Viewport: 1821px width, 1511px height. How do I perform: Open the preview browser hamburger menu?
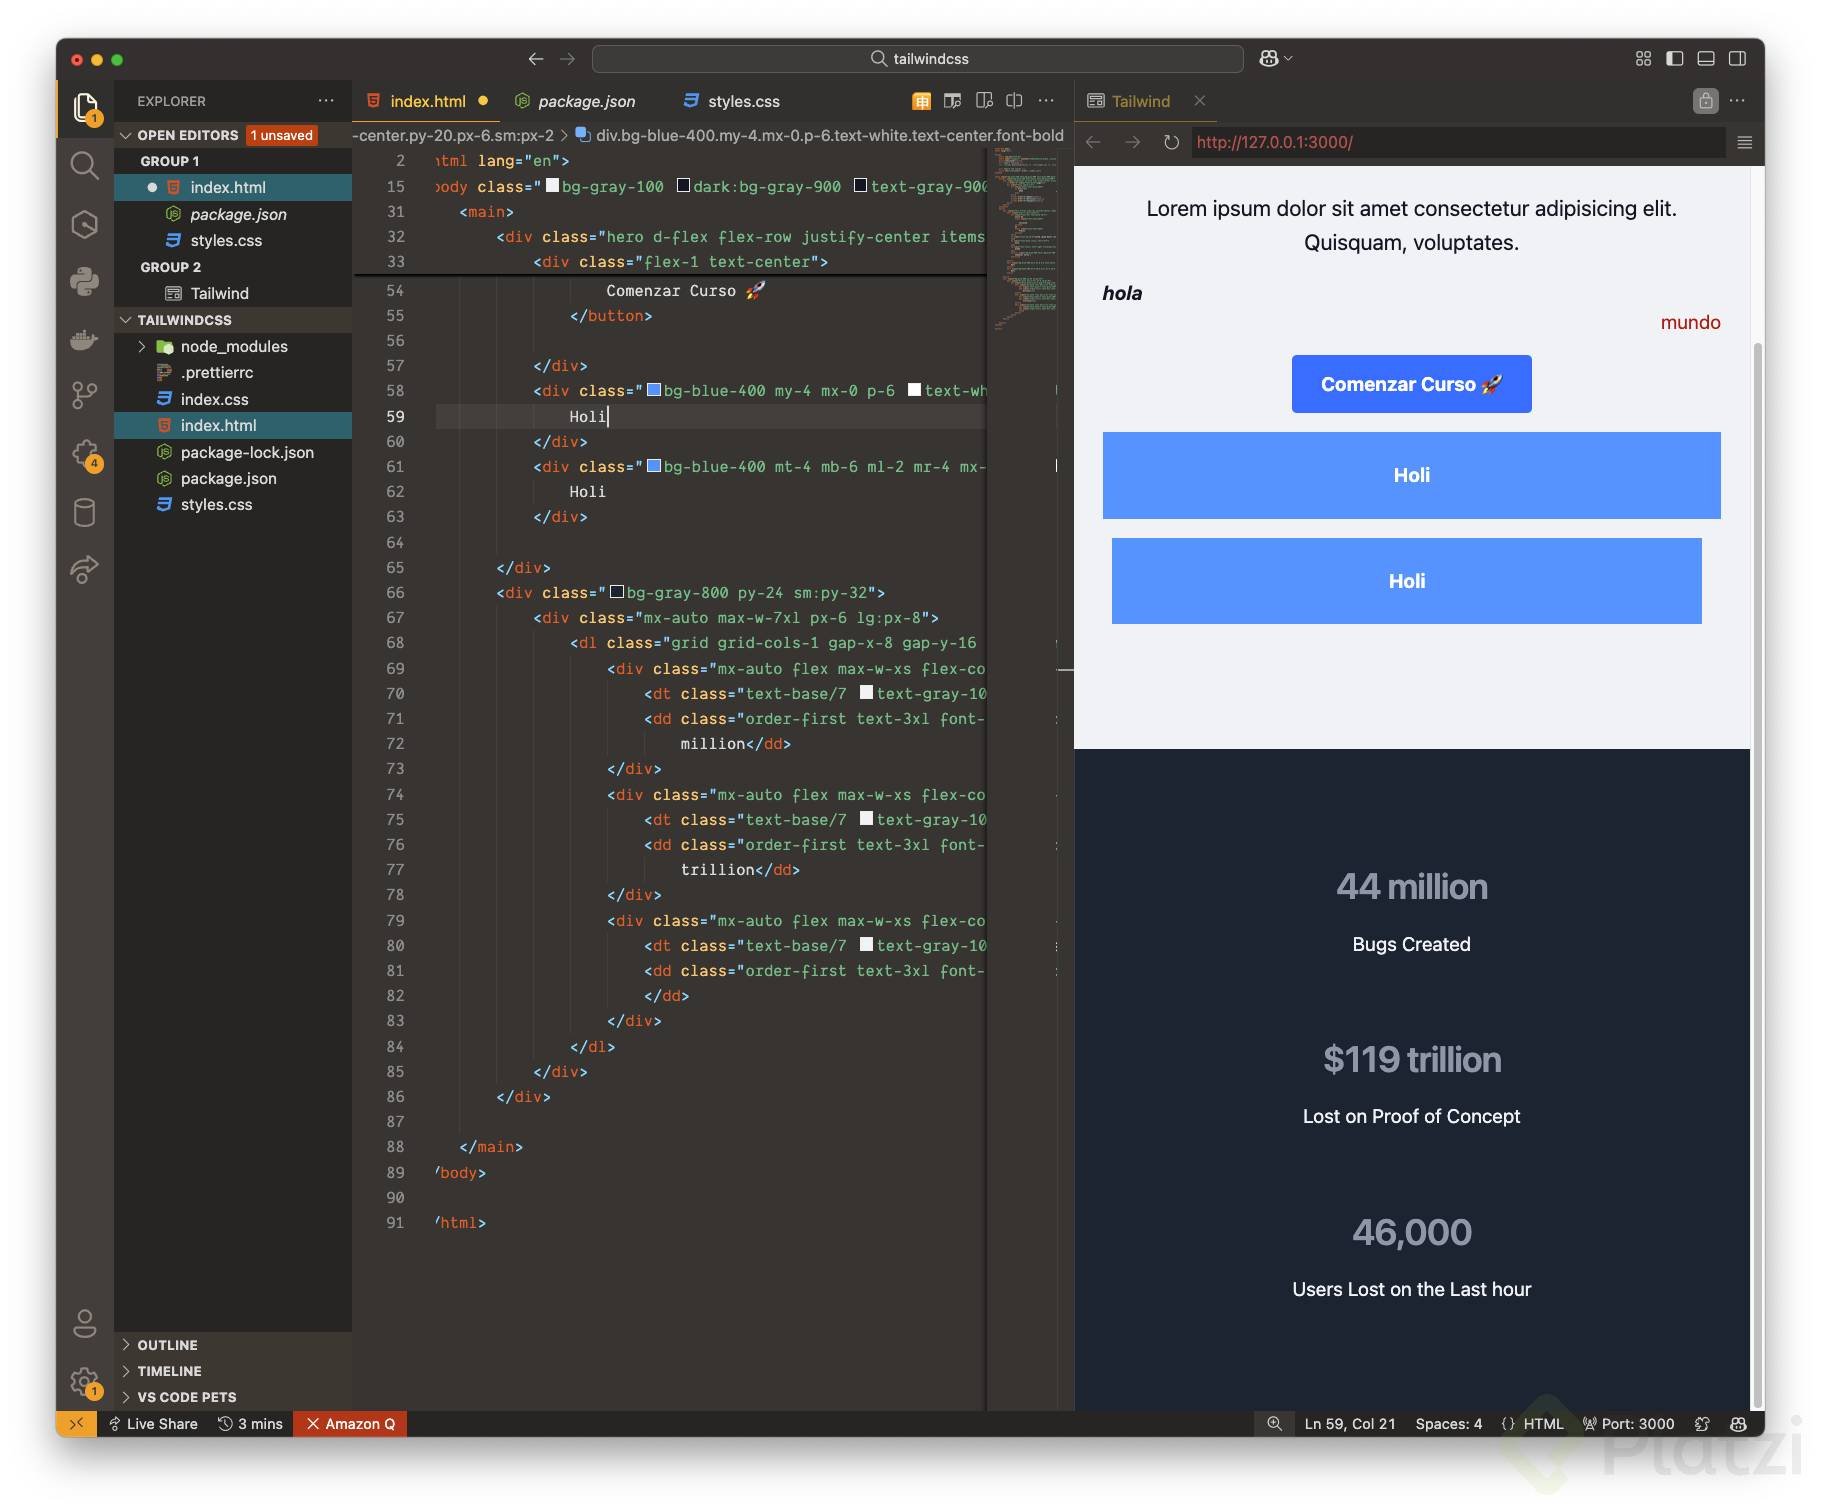point(1745,143)
